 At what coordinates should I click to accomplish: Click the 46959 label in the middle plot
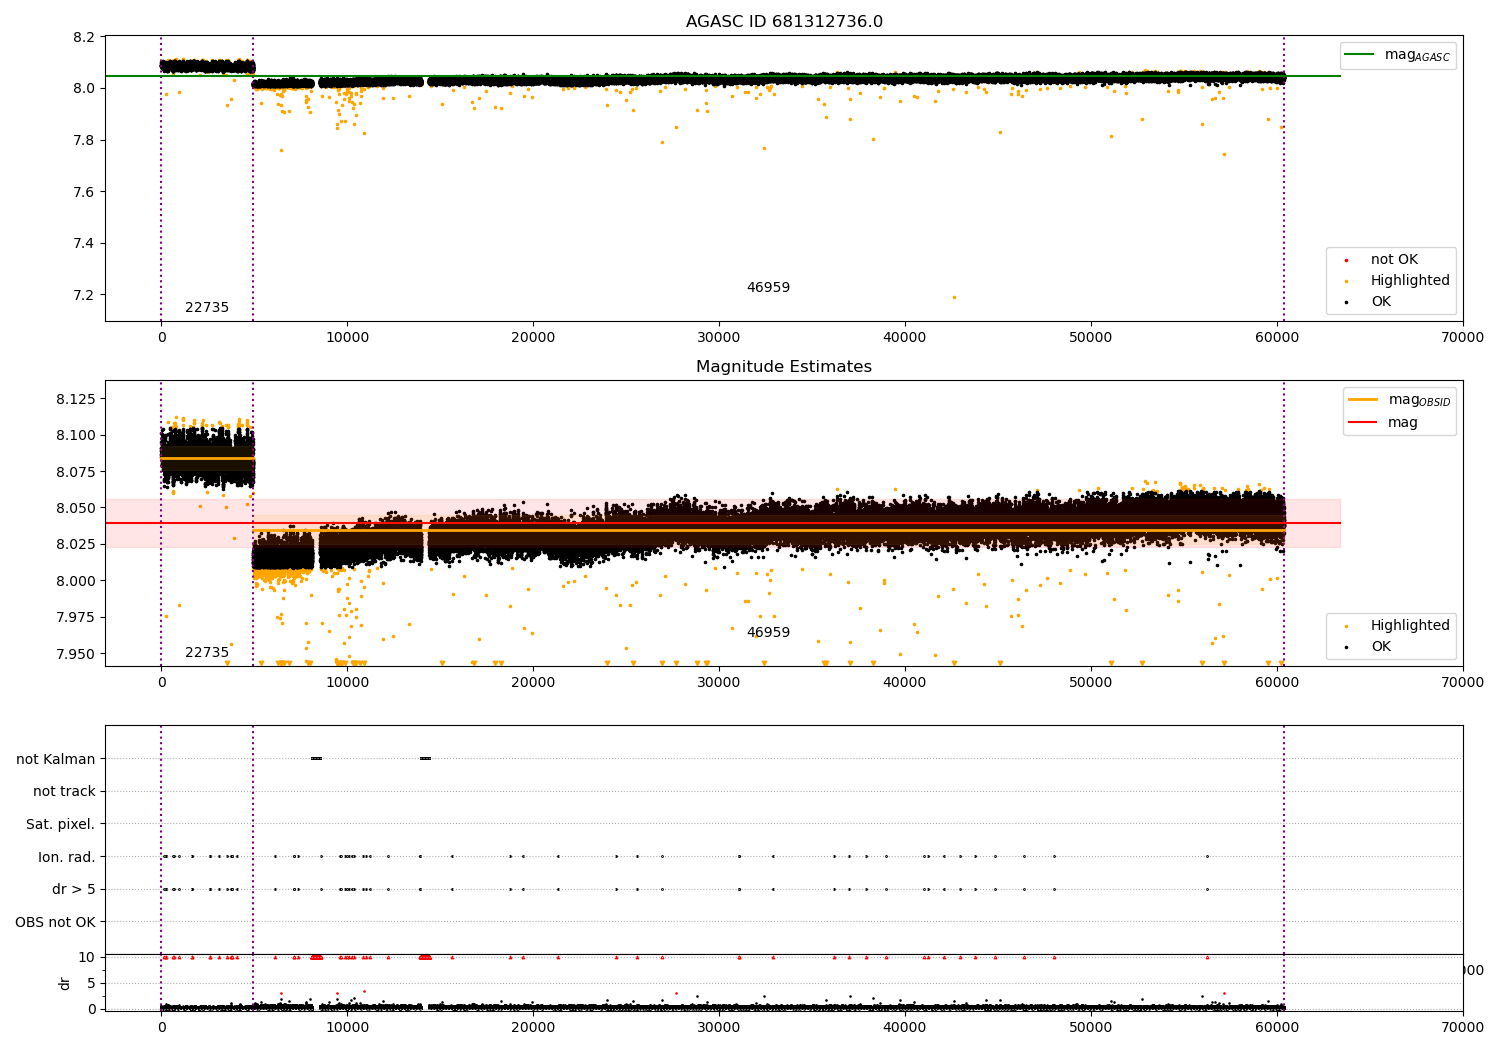[768, 633]
